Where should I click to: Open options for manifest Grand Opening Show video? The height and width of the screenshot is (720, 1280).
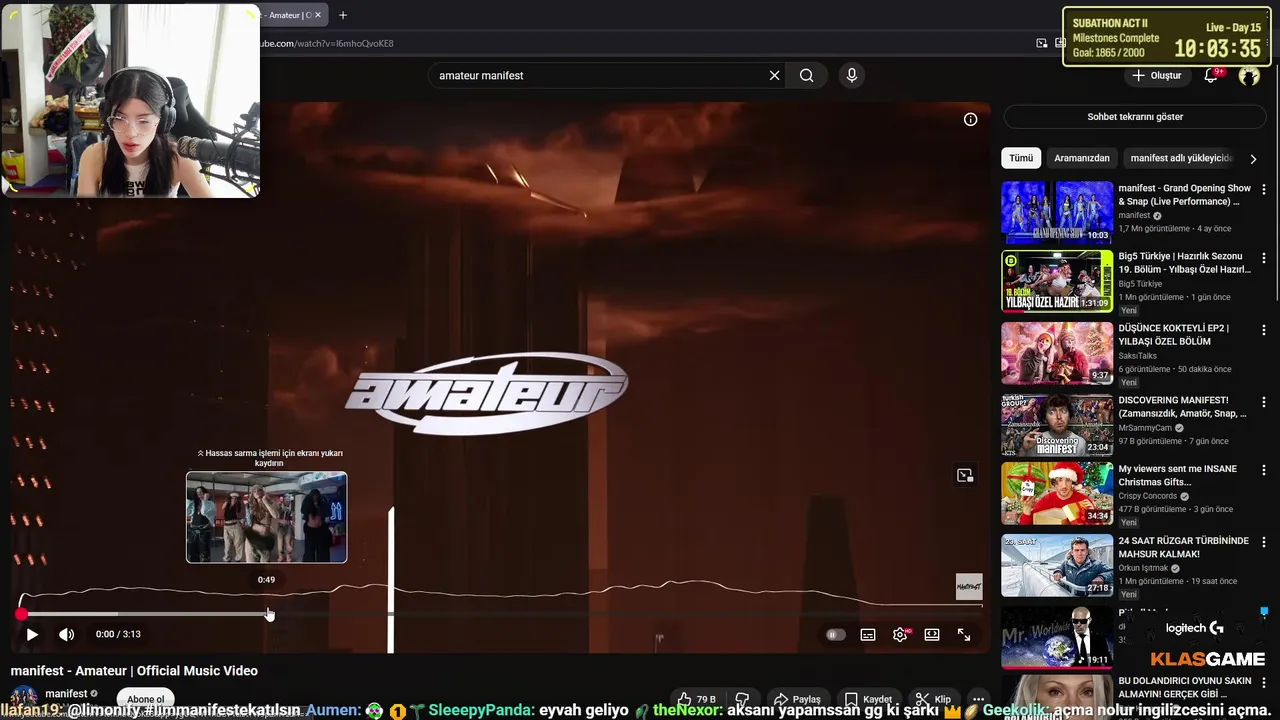[x=1263, y=189]
